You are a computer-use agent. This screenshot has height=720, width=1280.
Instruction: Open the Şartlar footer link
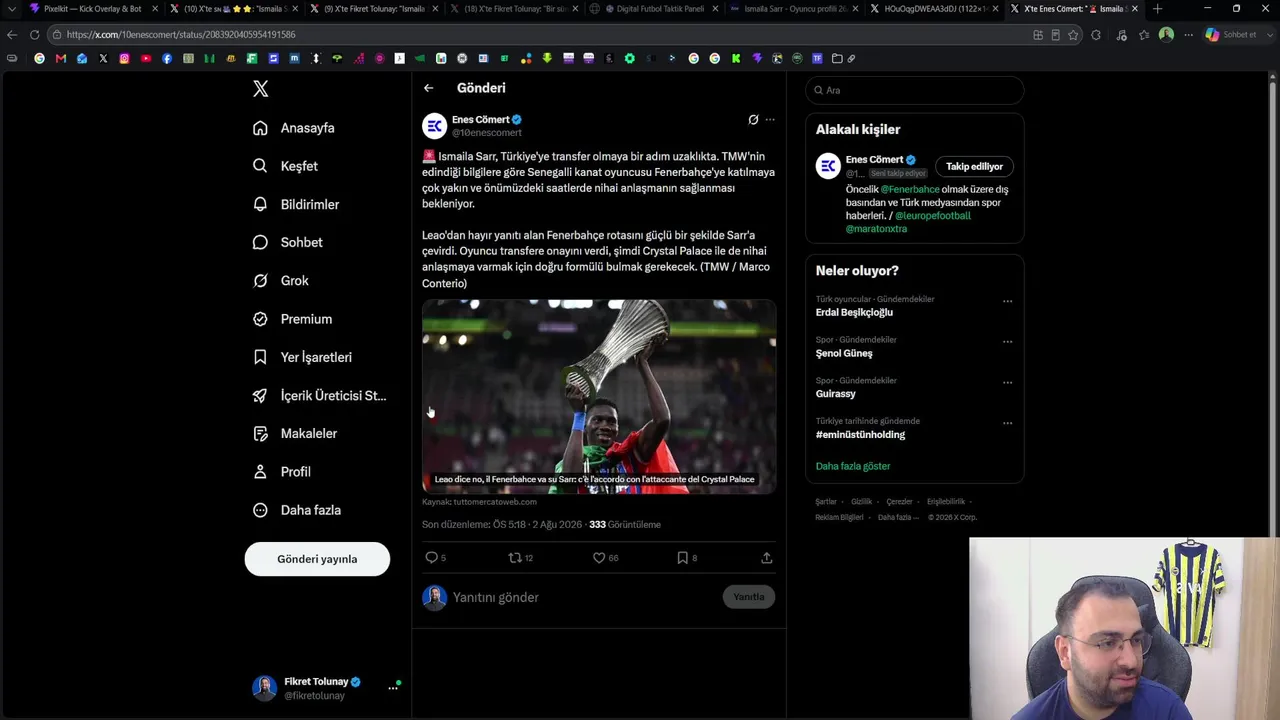click(x=826, y=502)
